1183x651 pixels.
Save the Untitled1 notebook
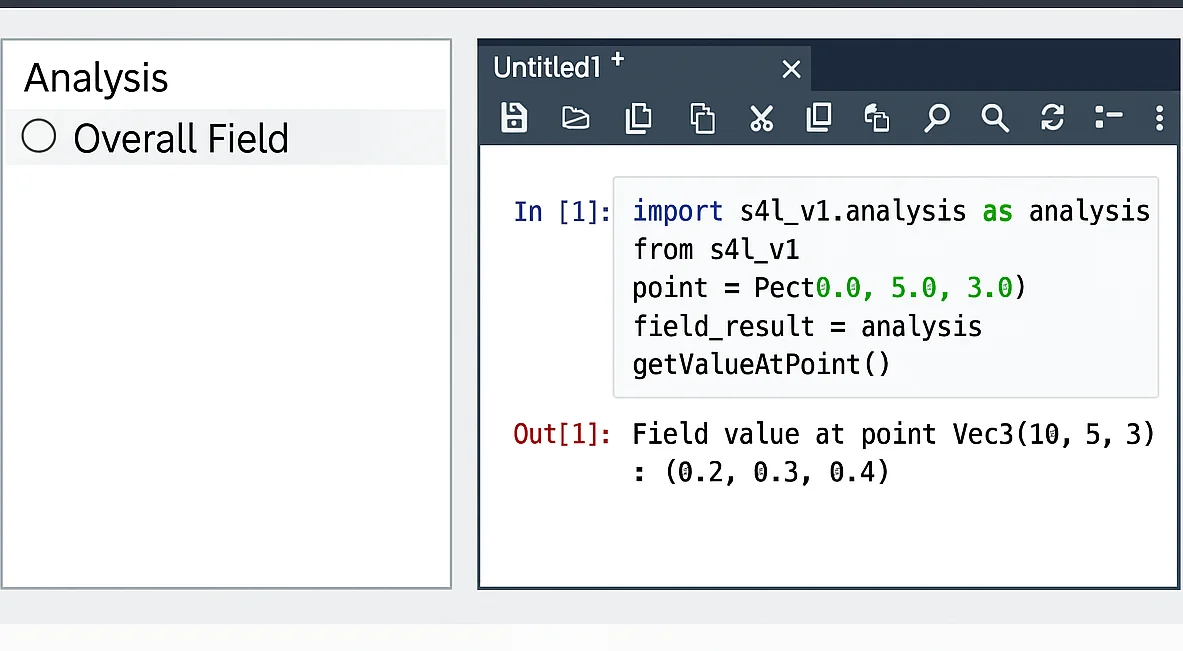pyautogui.click(x=514, y=118)
